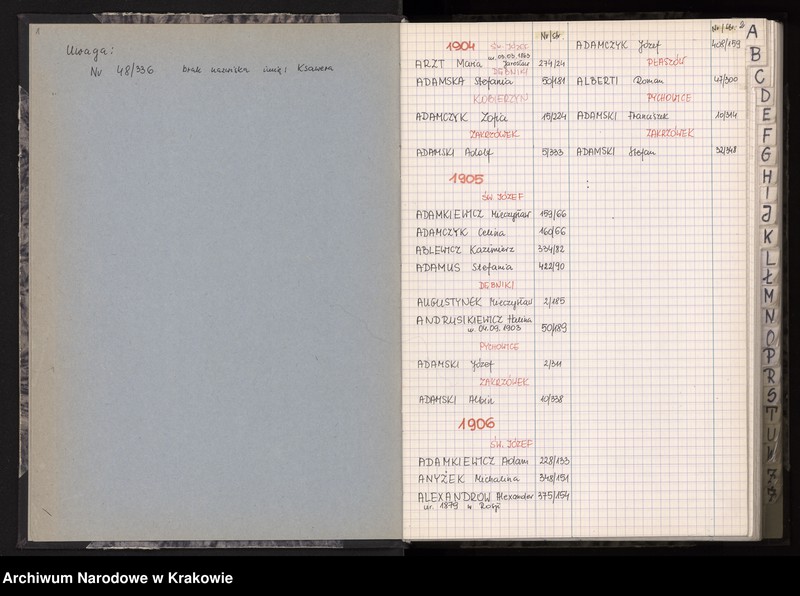Select the entry AUGUSTYNEK Mieczysław
Viewport: 800px width, 596px height.
point(474,303)
